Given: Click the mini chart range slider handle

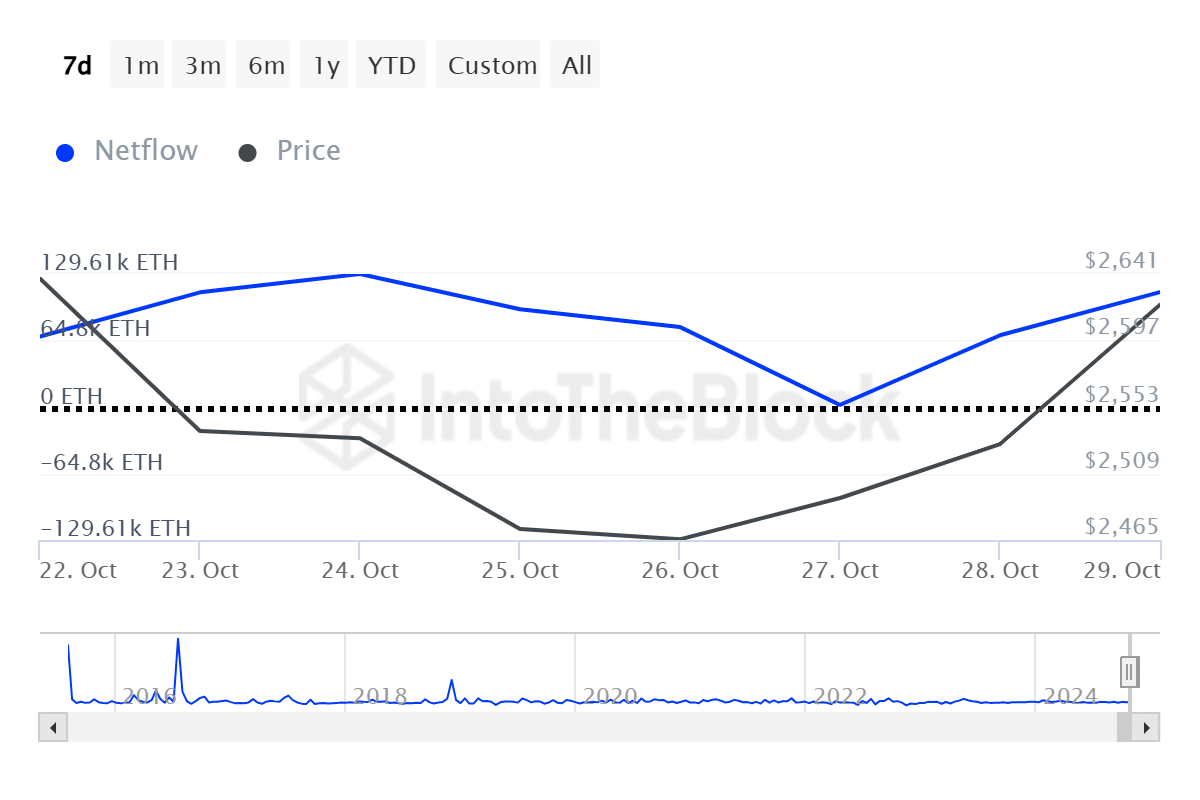Looking at the screenshot, I should point(1128,671).
